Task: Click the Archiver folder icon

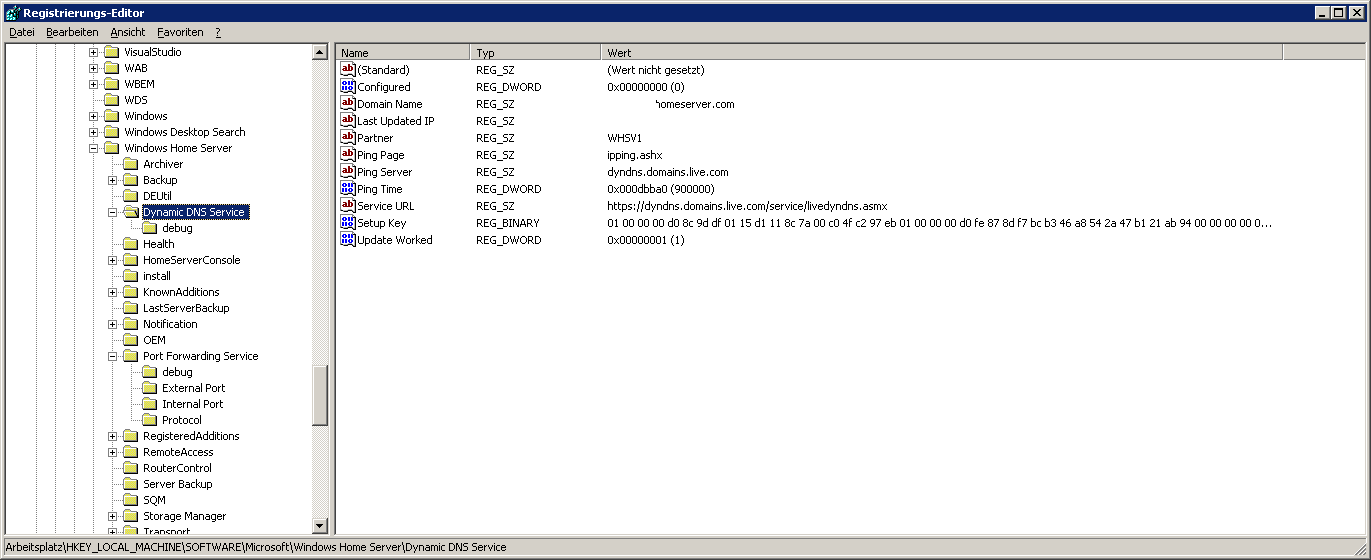Action: coord(130,164)
